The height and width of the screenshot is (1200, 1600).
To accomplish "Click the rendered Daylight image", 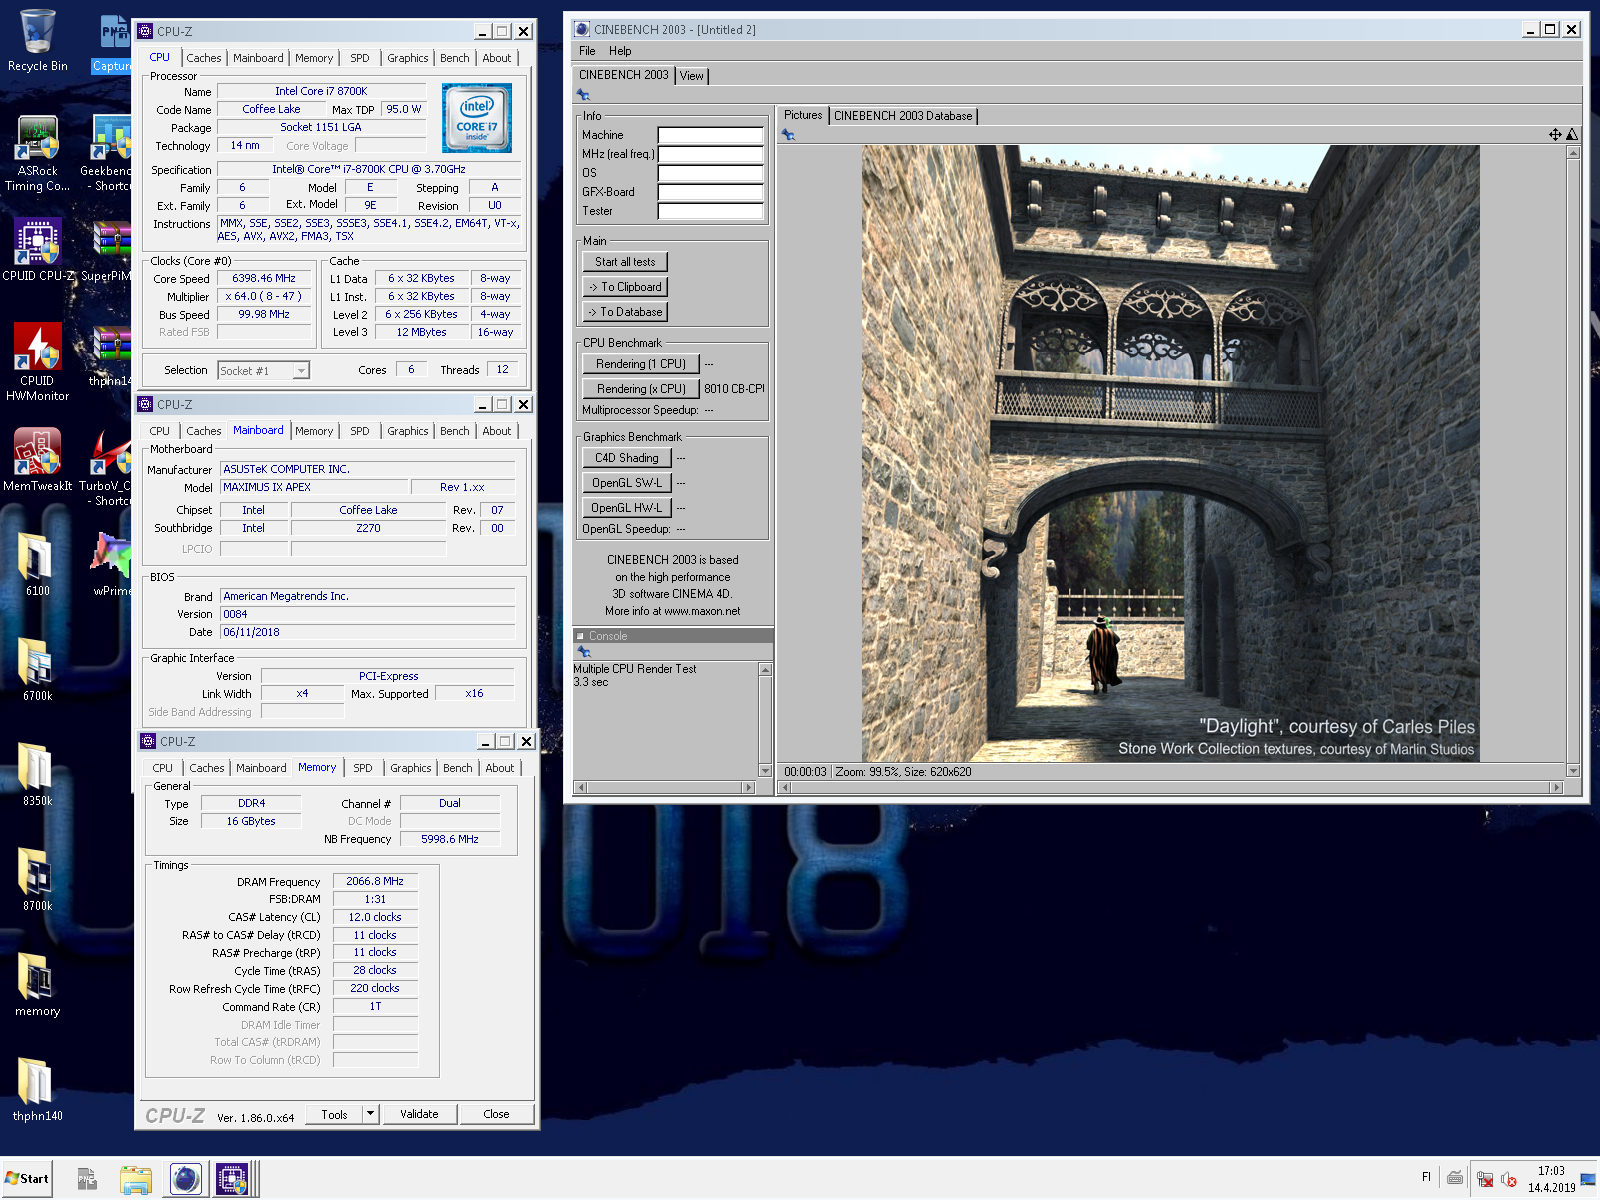I will (1170, 454).
